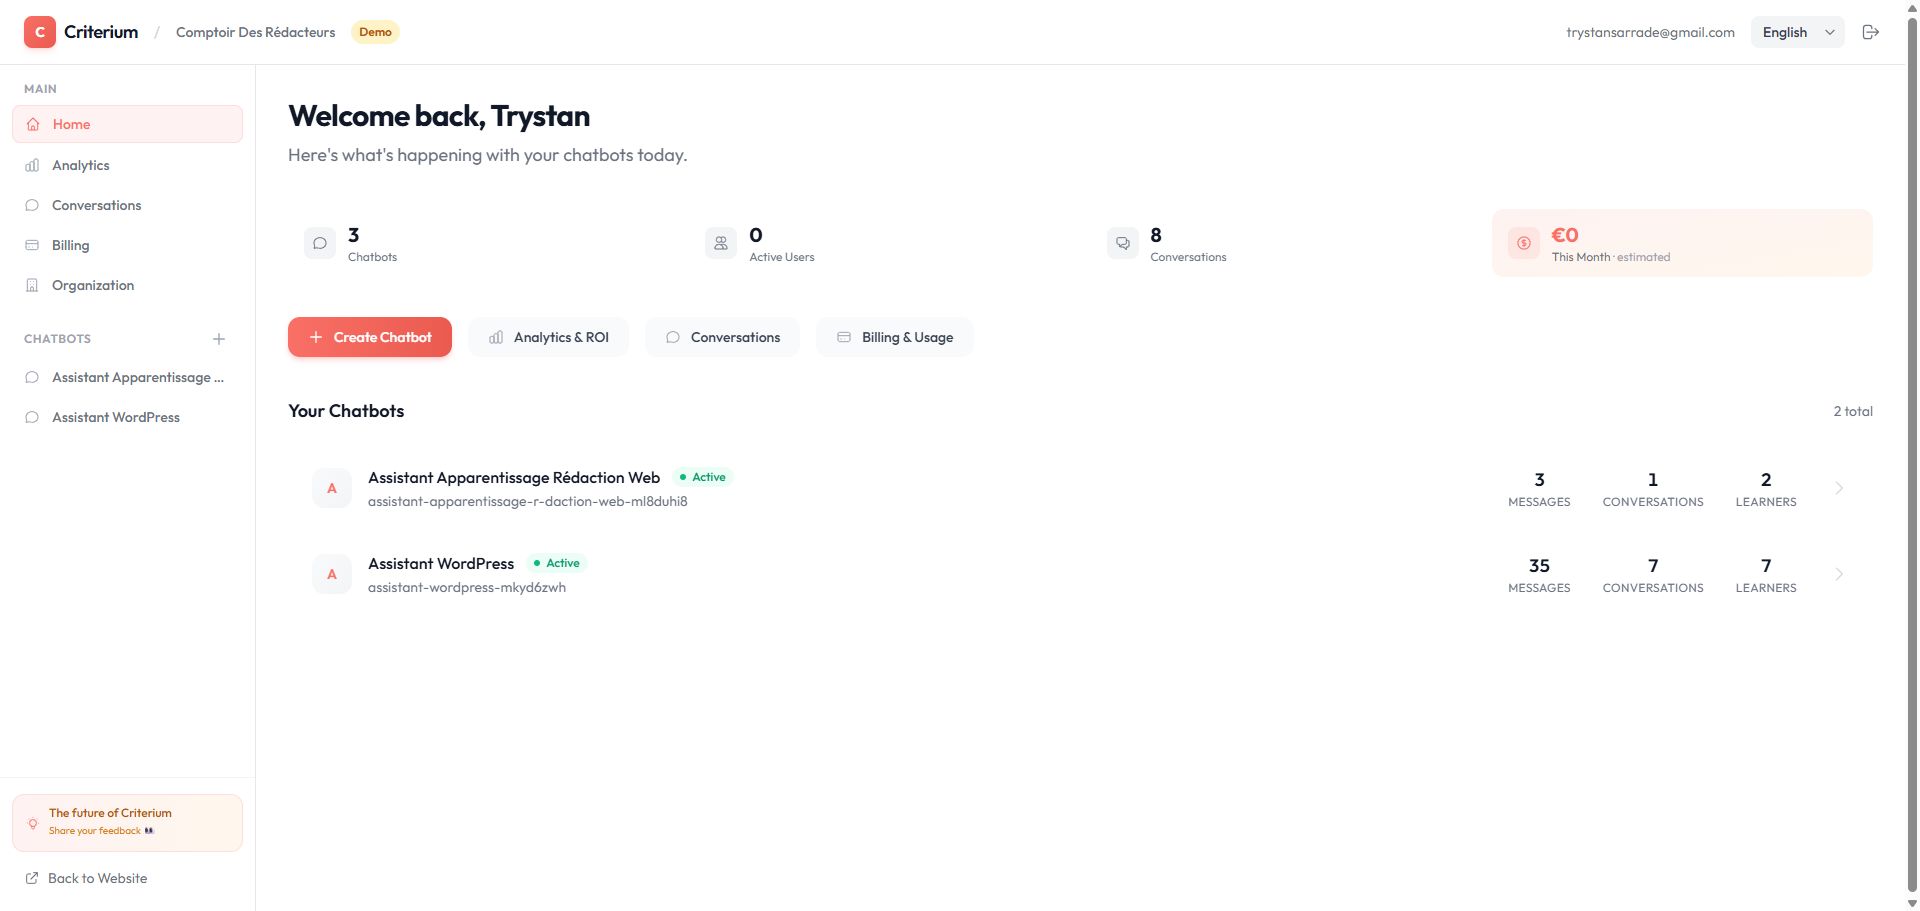
Task: Open Analytics from the sidebar
Action: (80, 164)
